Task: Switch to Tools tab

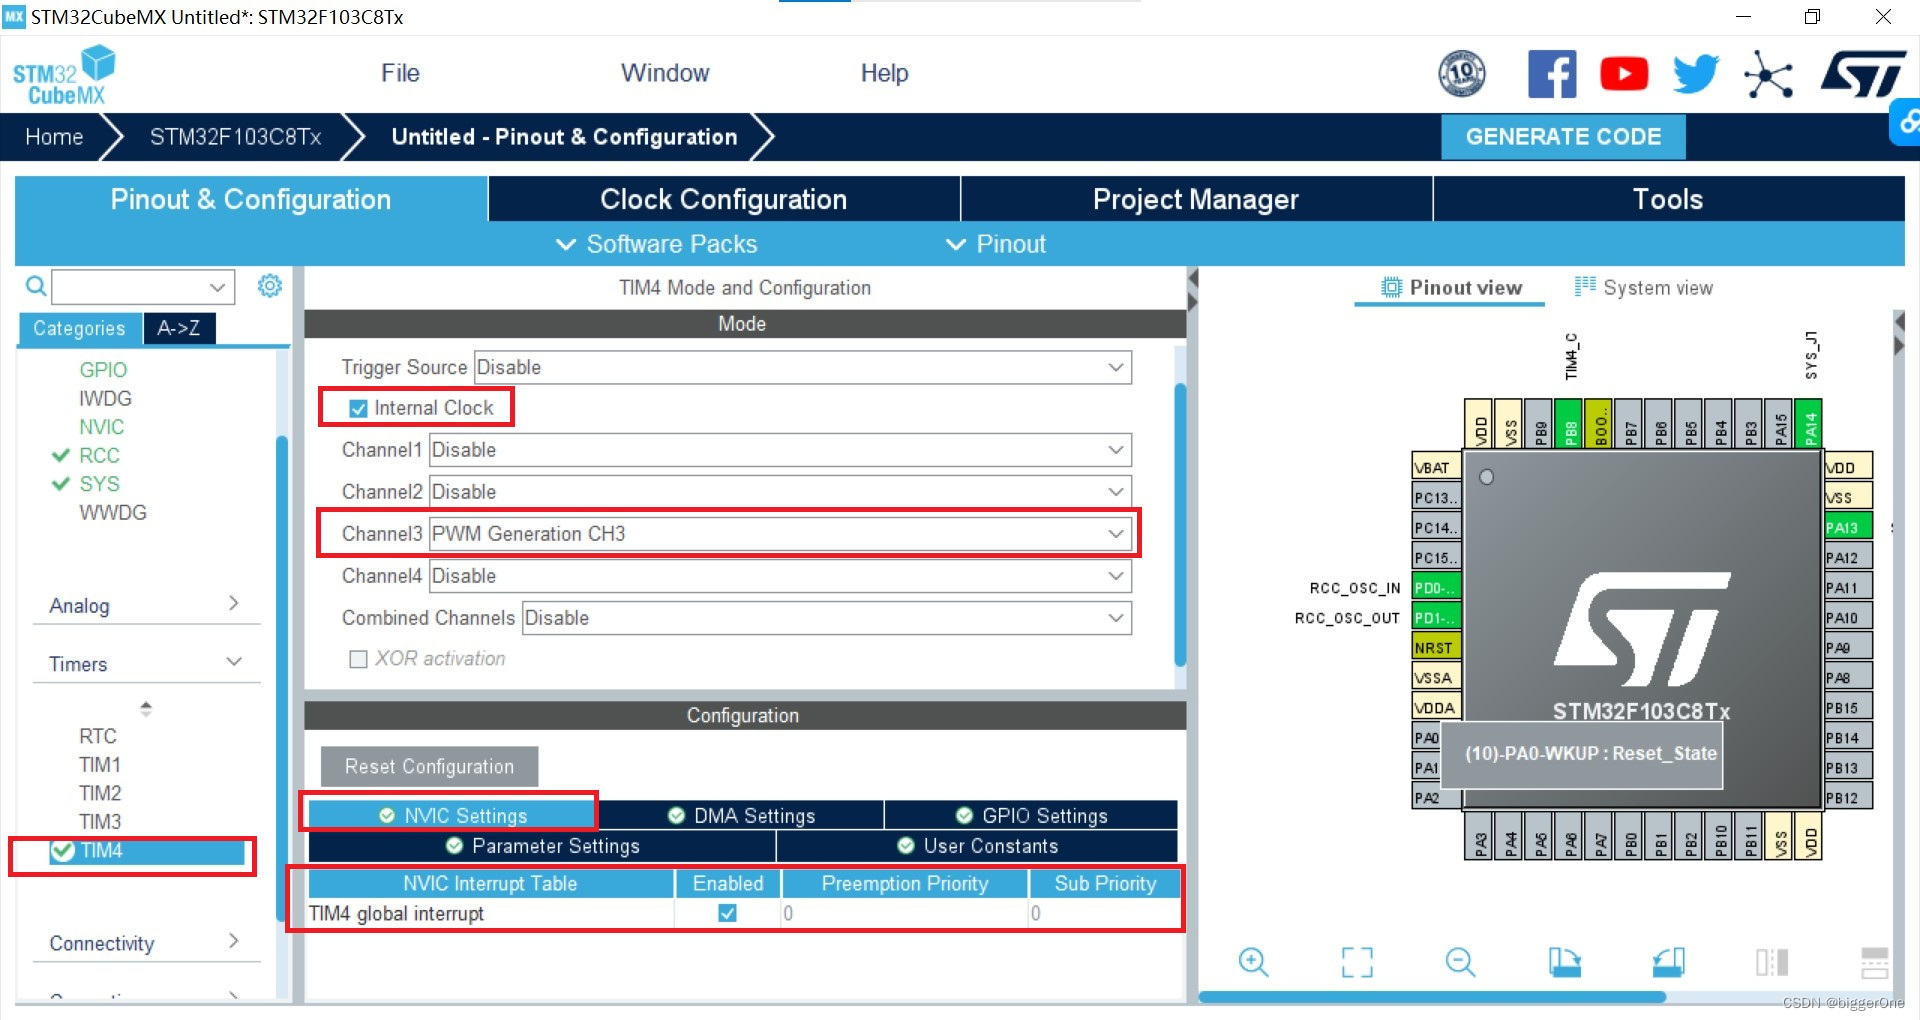Action: [1668, 199]
